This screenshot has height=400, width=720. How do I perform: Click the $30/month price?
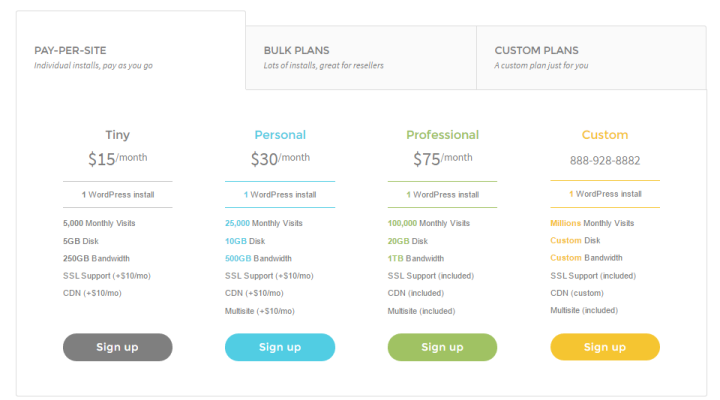coord(280,159)
